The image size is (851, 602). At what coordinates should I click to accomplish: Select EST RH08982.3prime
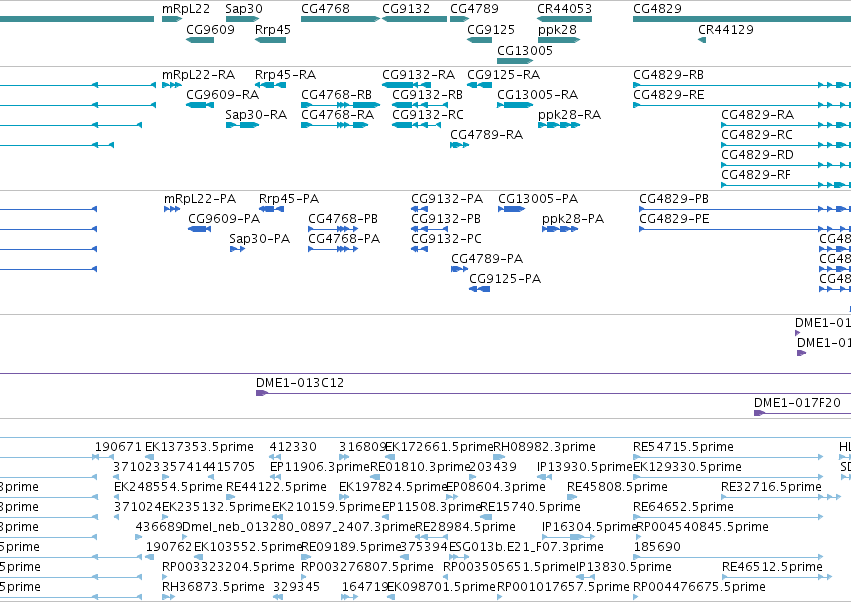point(499,457)
